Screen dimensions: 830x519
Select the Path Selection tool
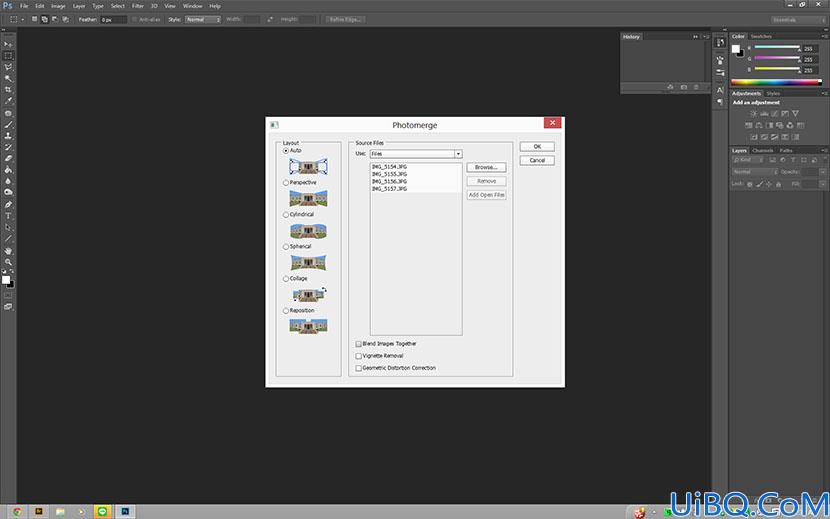point(8,227)
